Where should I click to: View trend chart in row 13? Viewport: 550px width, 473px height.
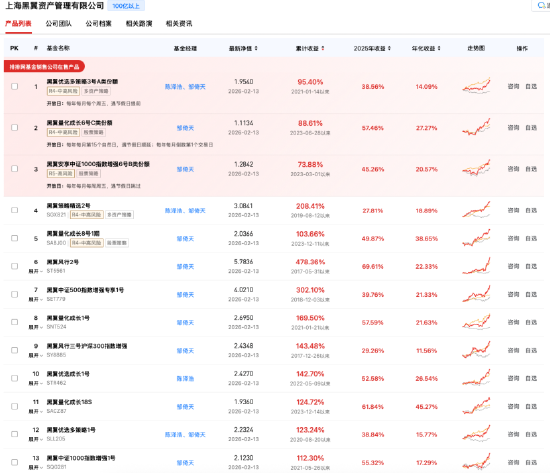click(476, 462)
